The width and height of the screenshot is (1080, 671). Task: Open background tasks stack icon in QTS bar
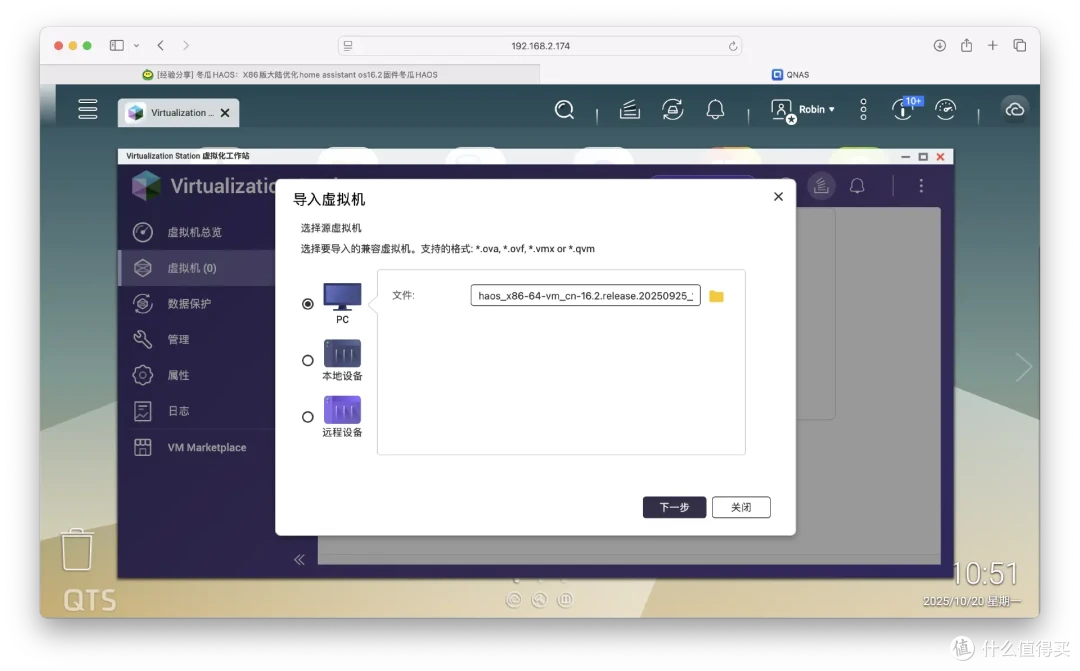[630, 110]
